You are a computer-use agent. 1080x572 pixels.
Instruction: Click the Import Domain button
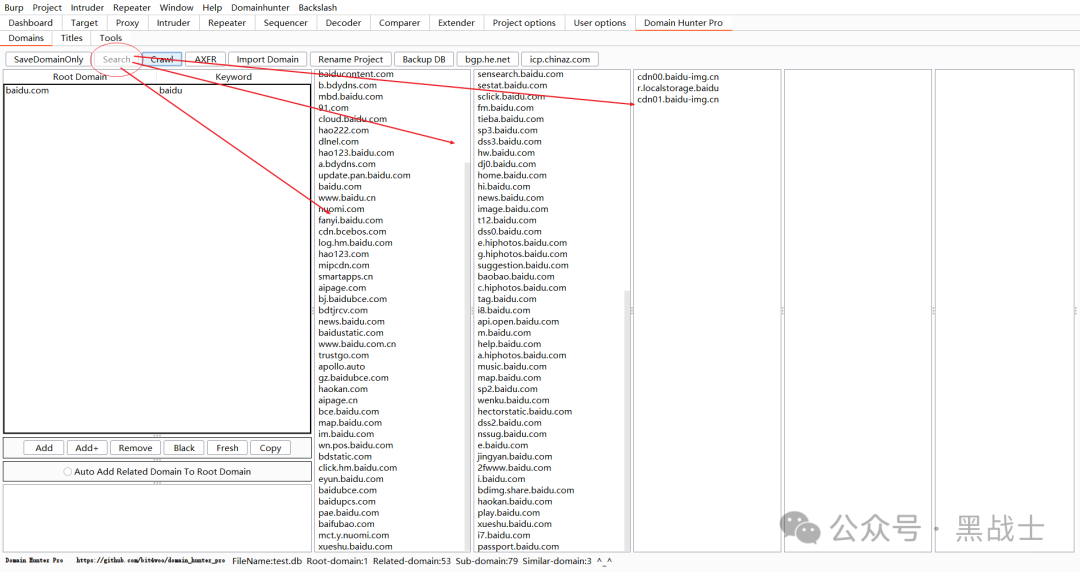pos(267,59)
